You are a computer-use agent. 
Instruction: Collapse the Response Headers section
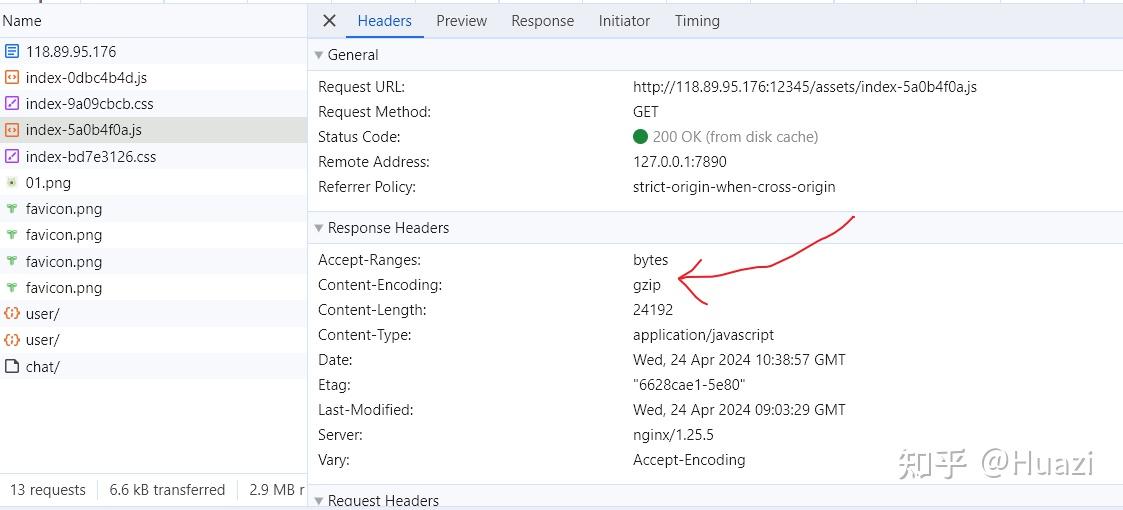(319, 228)
